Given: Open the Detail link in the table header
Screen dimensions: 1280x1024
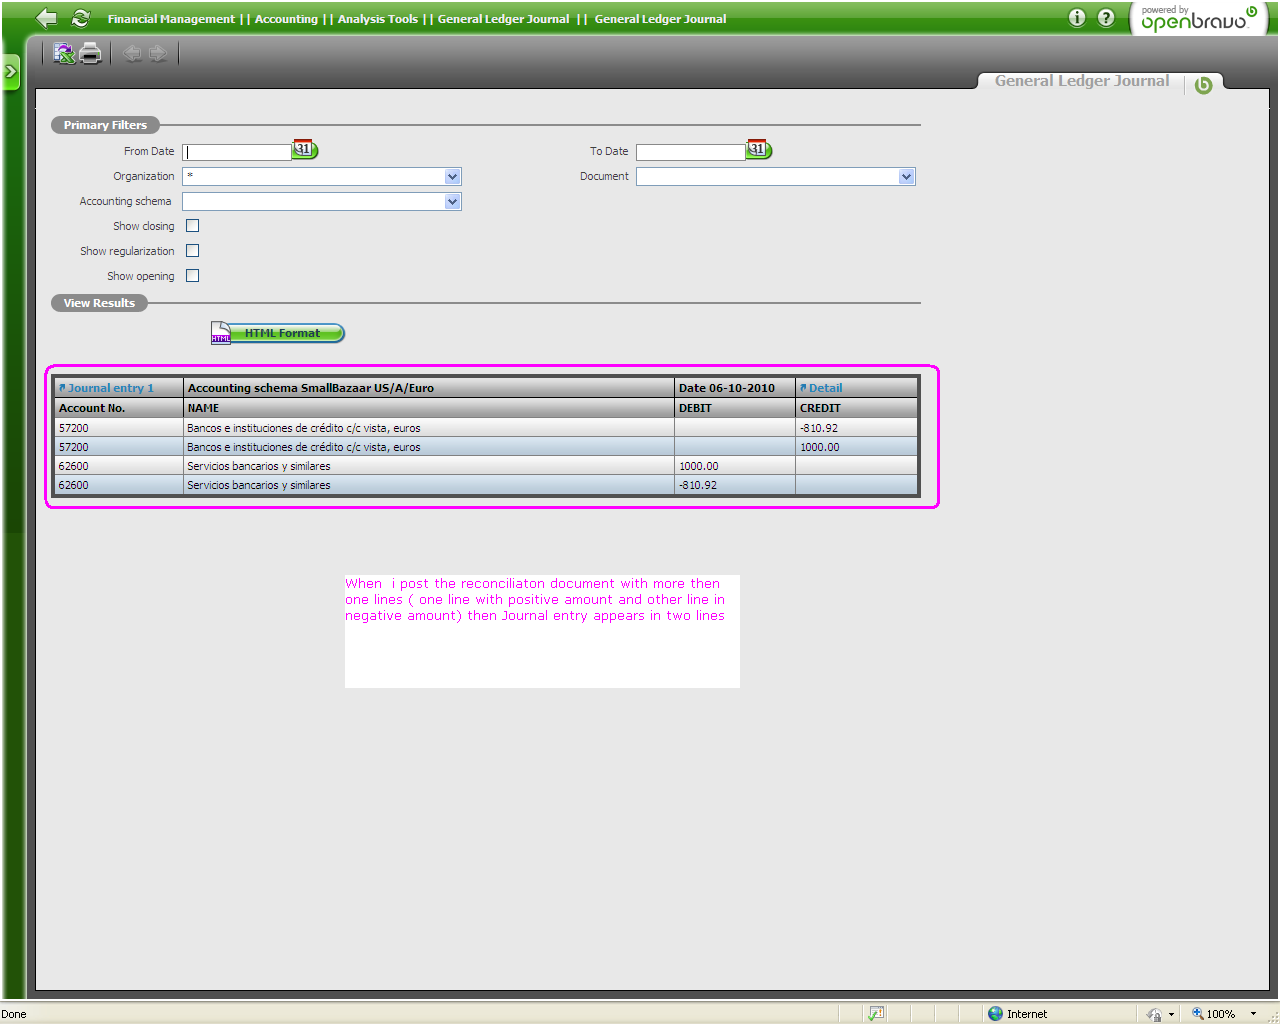Looking at the screenshot, I should pyautogui.click(x=821, y=388).
